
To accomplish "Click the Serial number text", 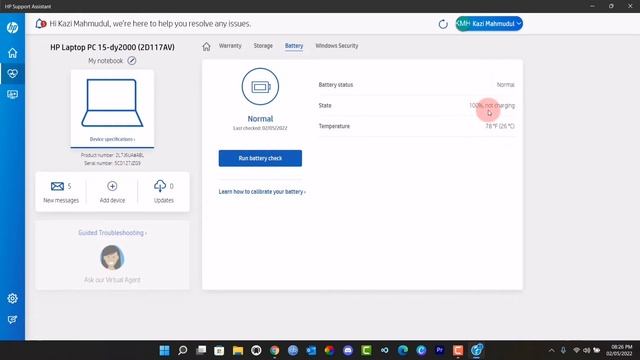I will click(x=112, y=163).
